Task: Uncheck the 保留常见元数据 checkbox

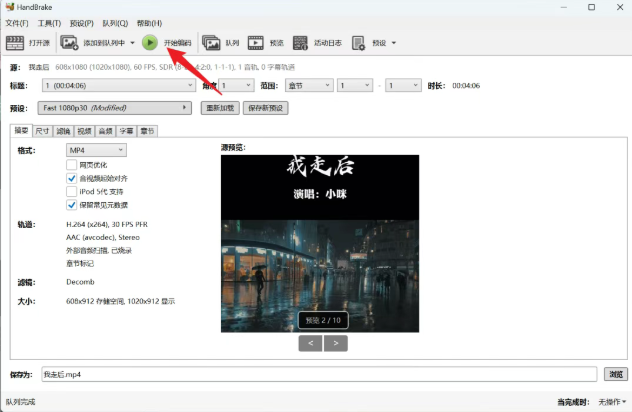Action: (72, 203)
